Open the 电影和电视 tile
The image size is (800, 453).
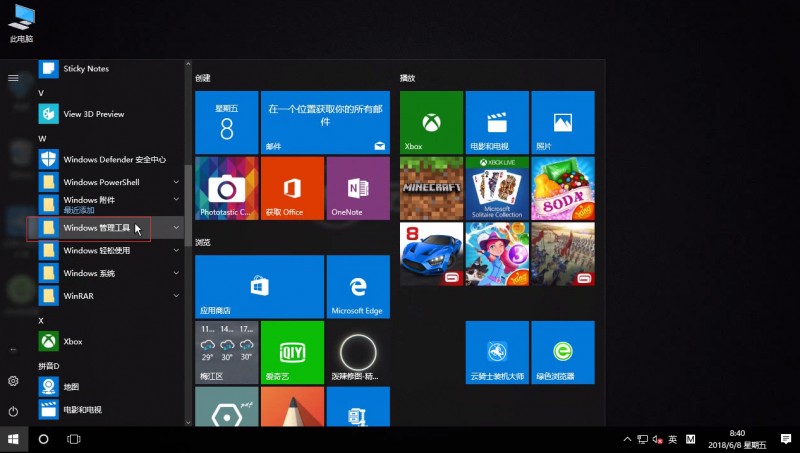tap(497, 122)
